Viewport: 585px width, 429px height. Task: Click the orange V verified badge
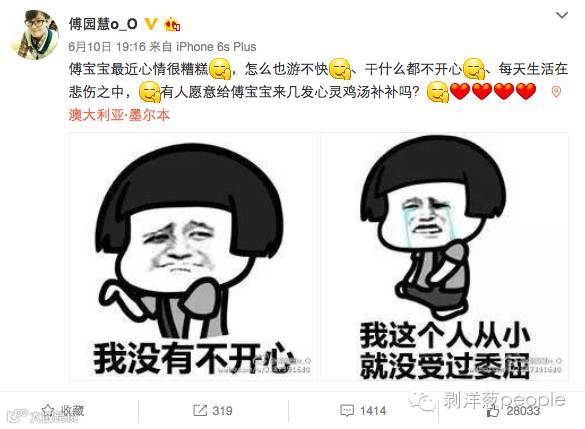tap(151, 24)
